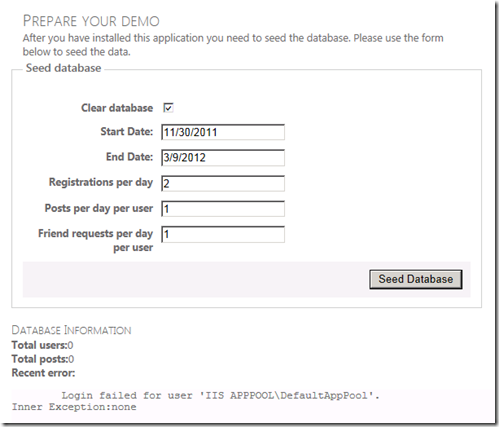
Task: Click the 'Clear database' label
Action: pos(117,108)
